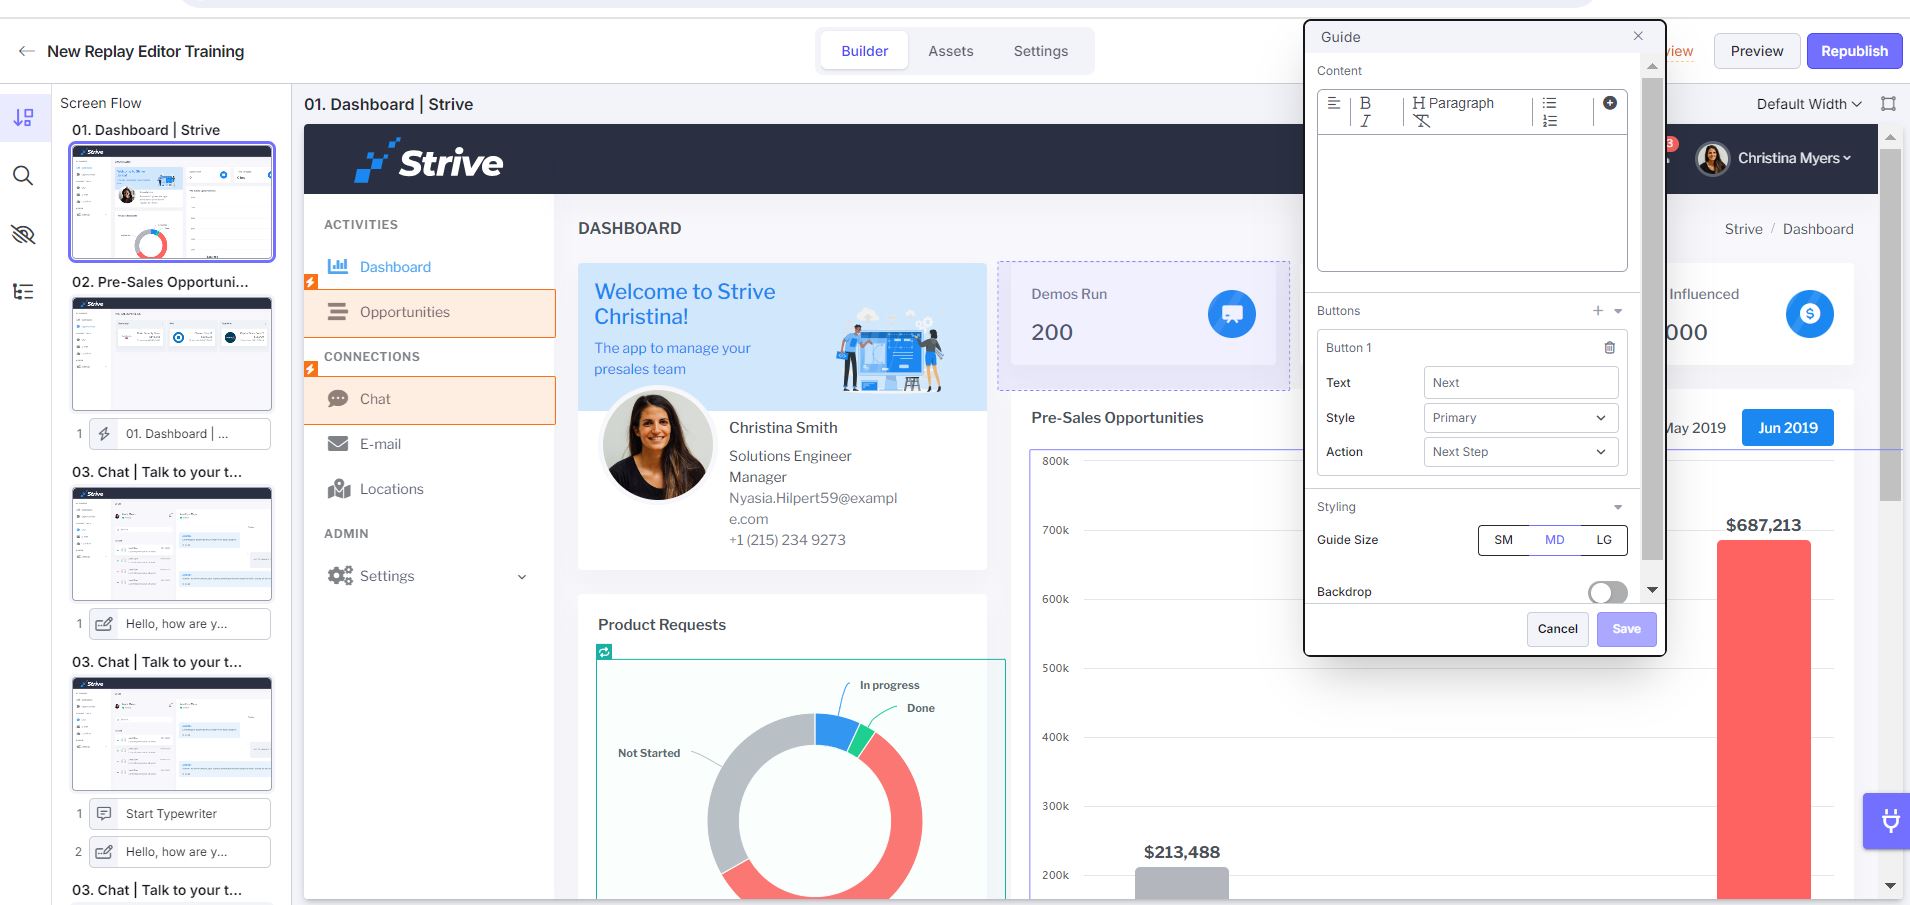This screenshot has height=905, width=1910.
Task: Switch to the Builder tab
Action: (864, 51)
